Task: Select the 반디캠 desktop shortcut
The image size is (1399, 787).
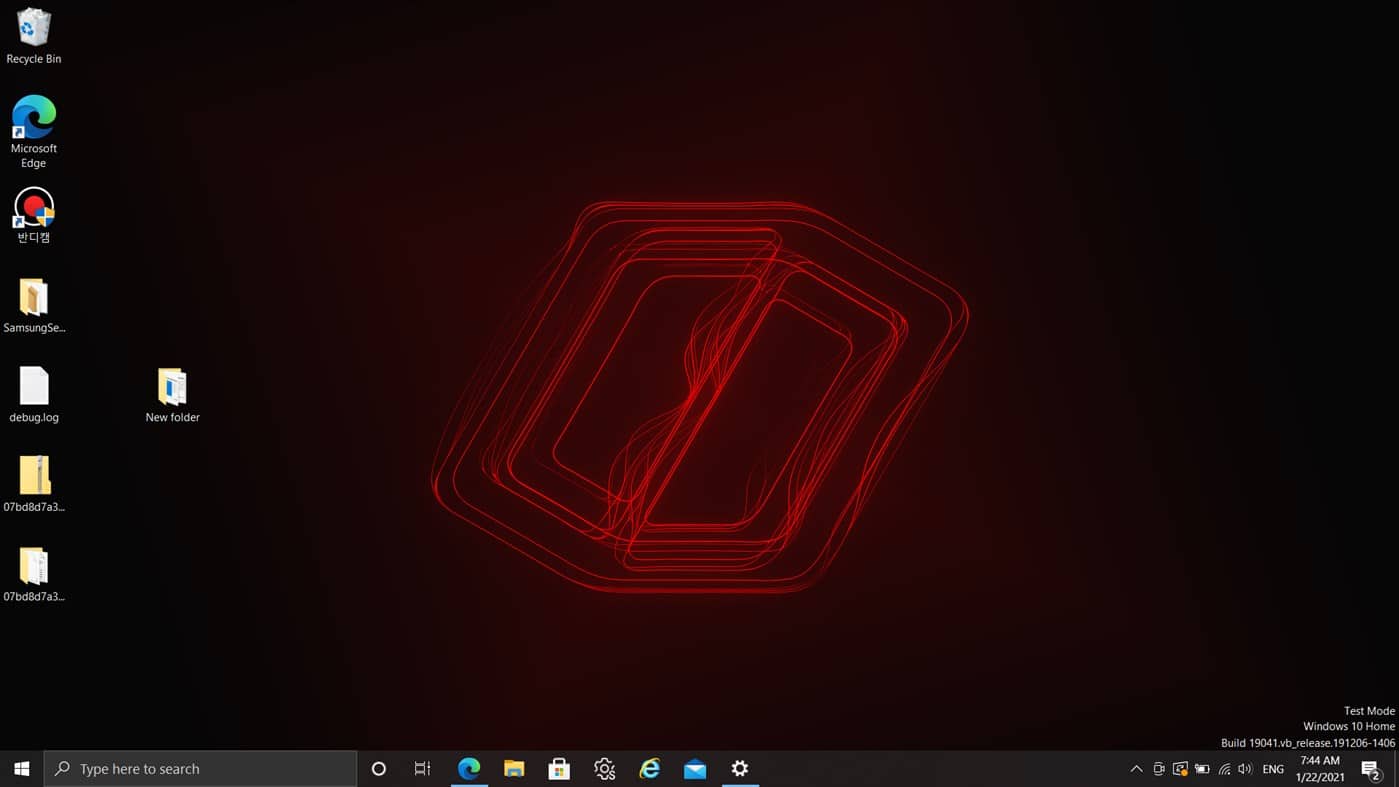Action: coord(34,216)
